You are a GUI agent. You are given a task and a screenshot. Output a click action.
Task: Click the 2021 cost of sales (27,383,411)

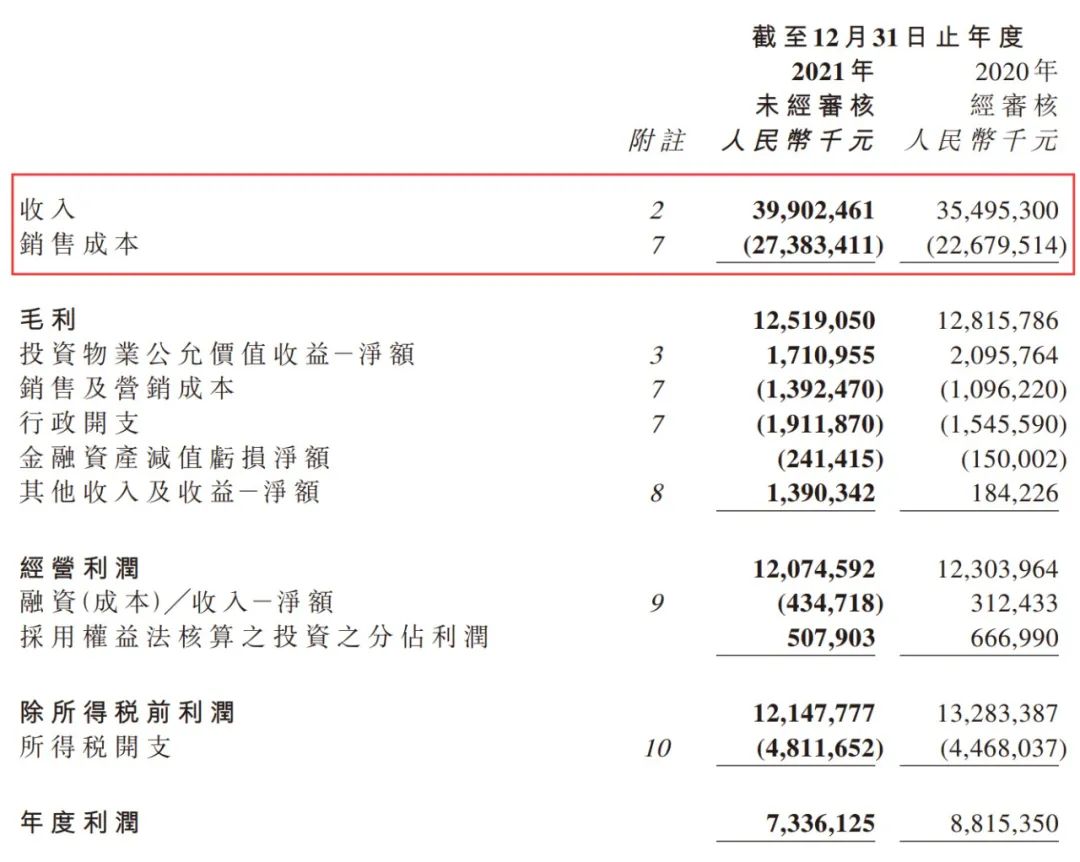(x=813, y=245)
